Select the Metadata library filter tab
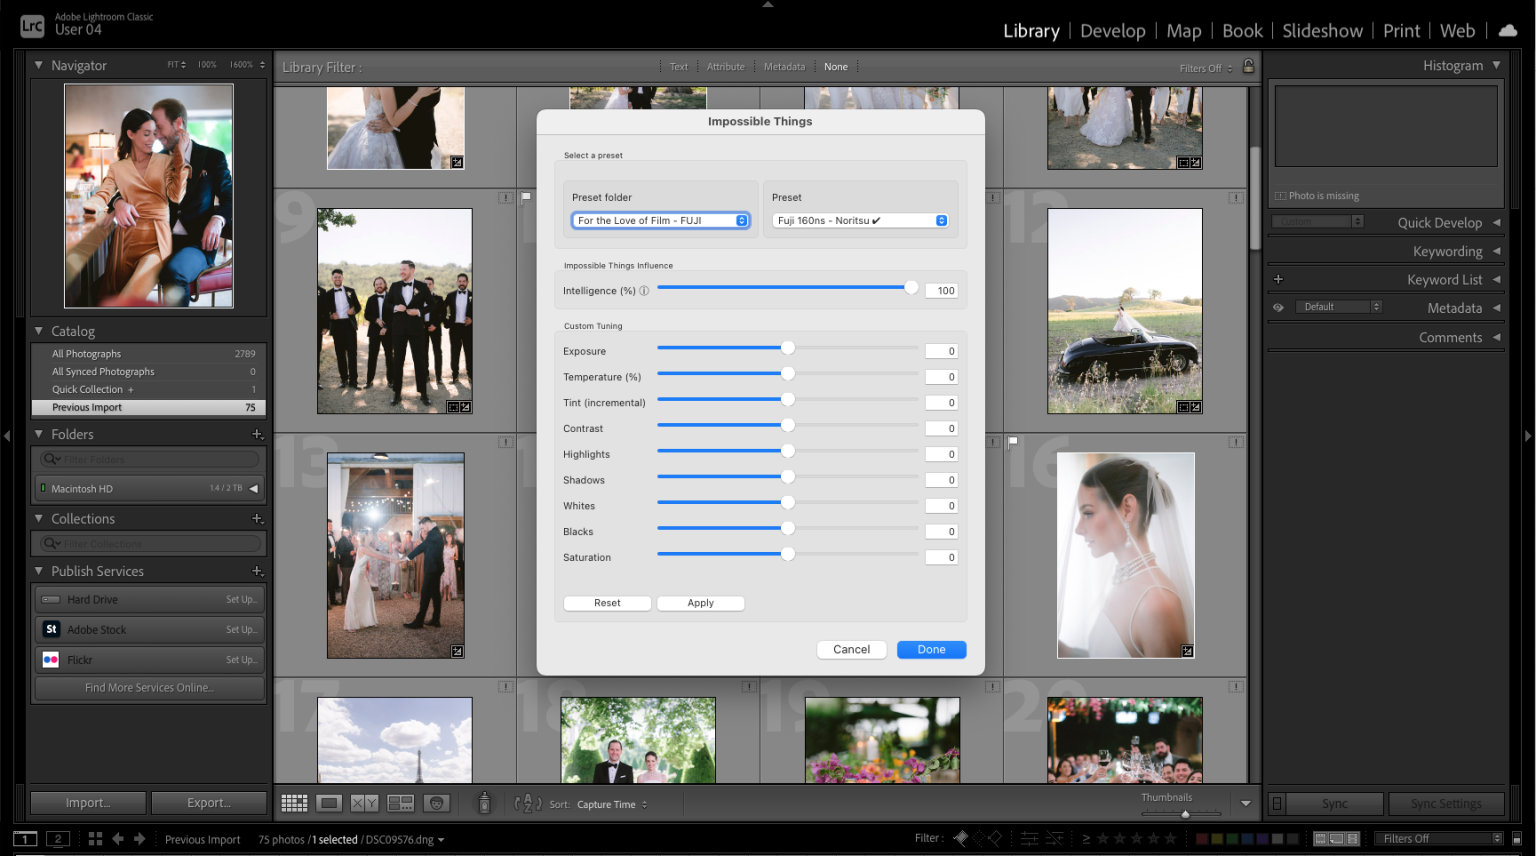 [784, 67]
